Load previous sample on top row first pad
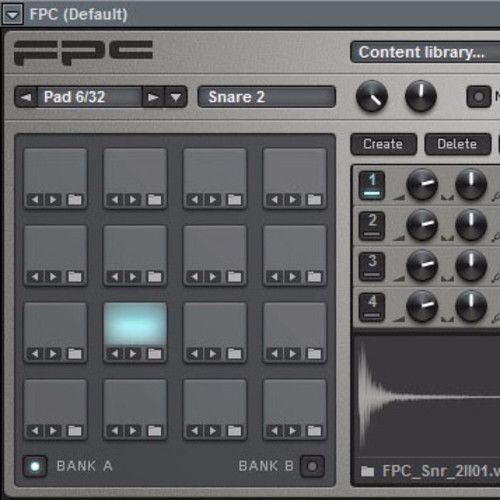500x500 pixels. coord(35,200)
